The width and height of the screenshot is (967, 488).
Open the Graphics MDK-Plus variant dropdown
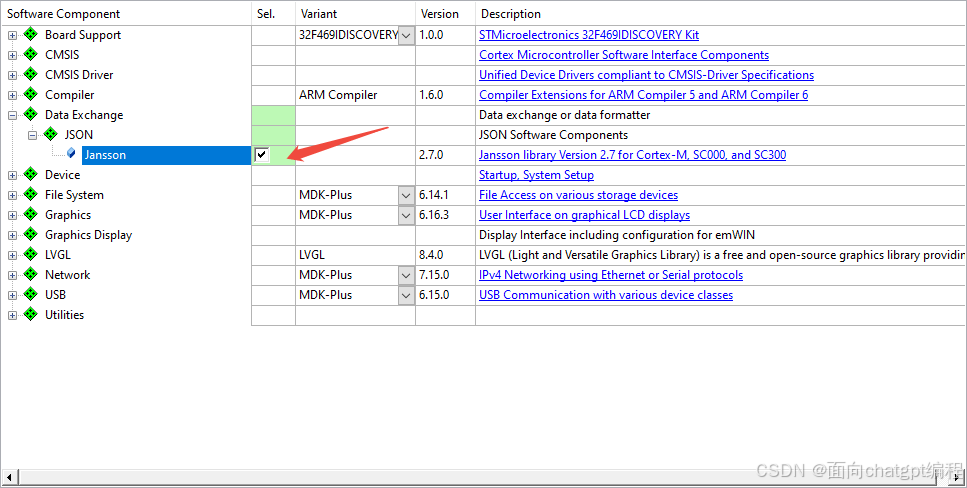pyautogui.click(x=406, y=215)
